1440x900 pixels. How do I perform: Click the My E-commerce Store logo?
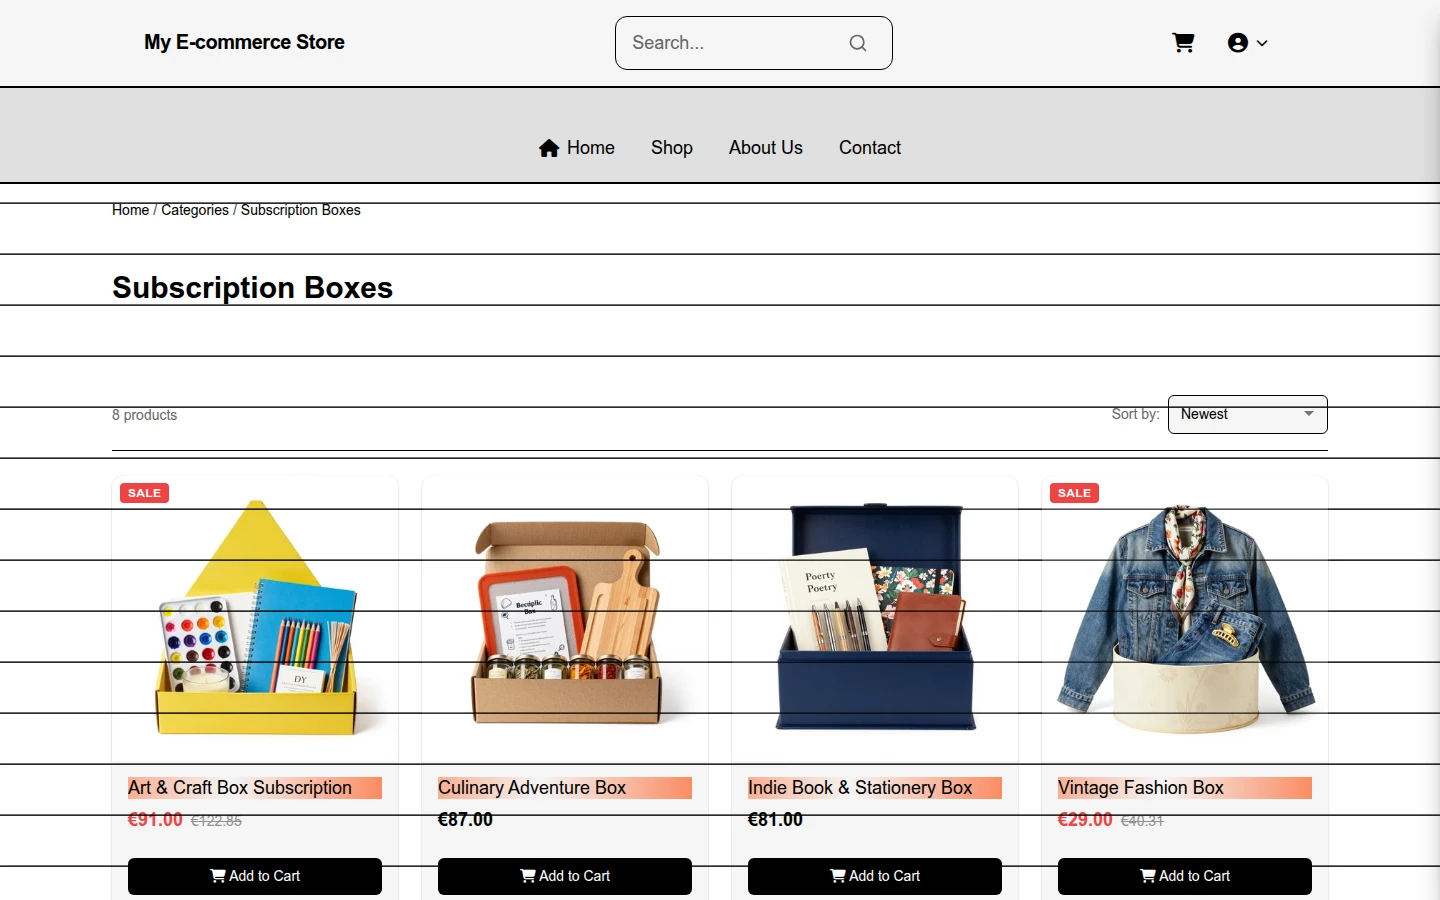[244, 42]
